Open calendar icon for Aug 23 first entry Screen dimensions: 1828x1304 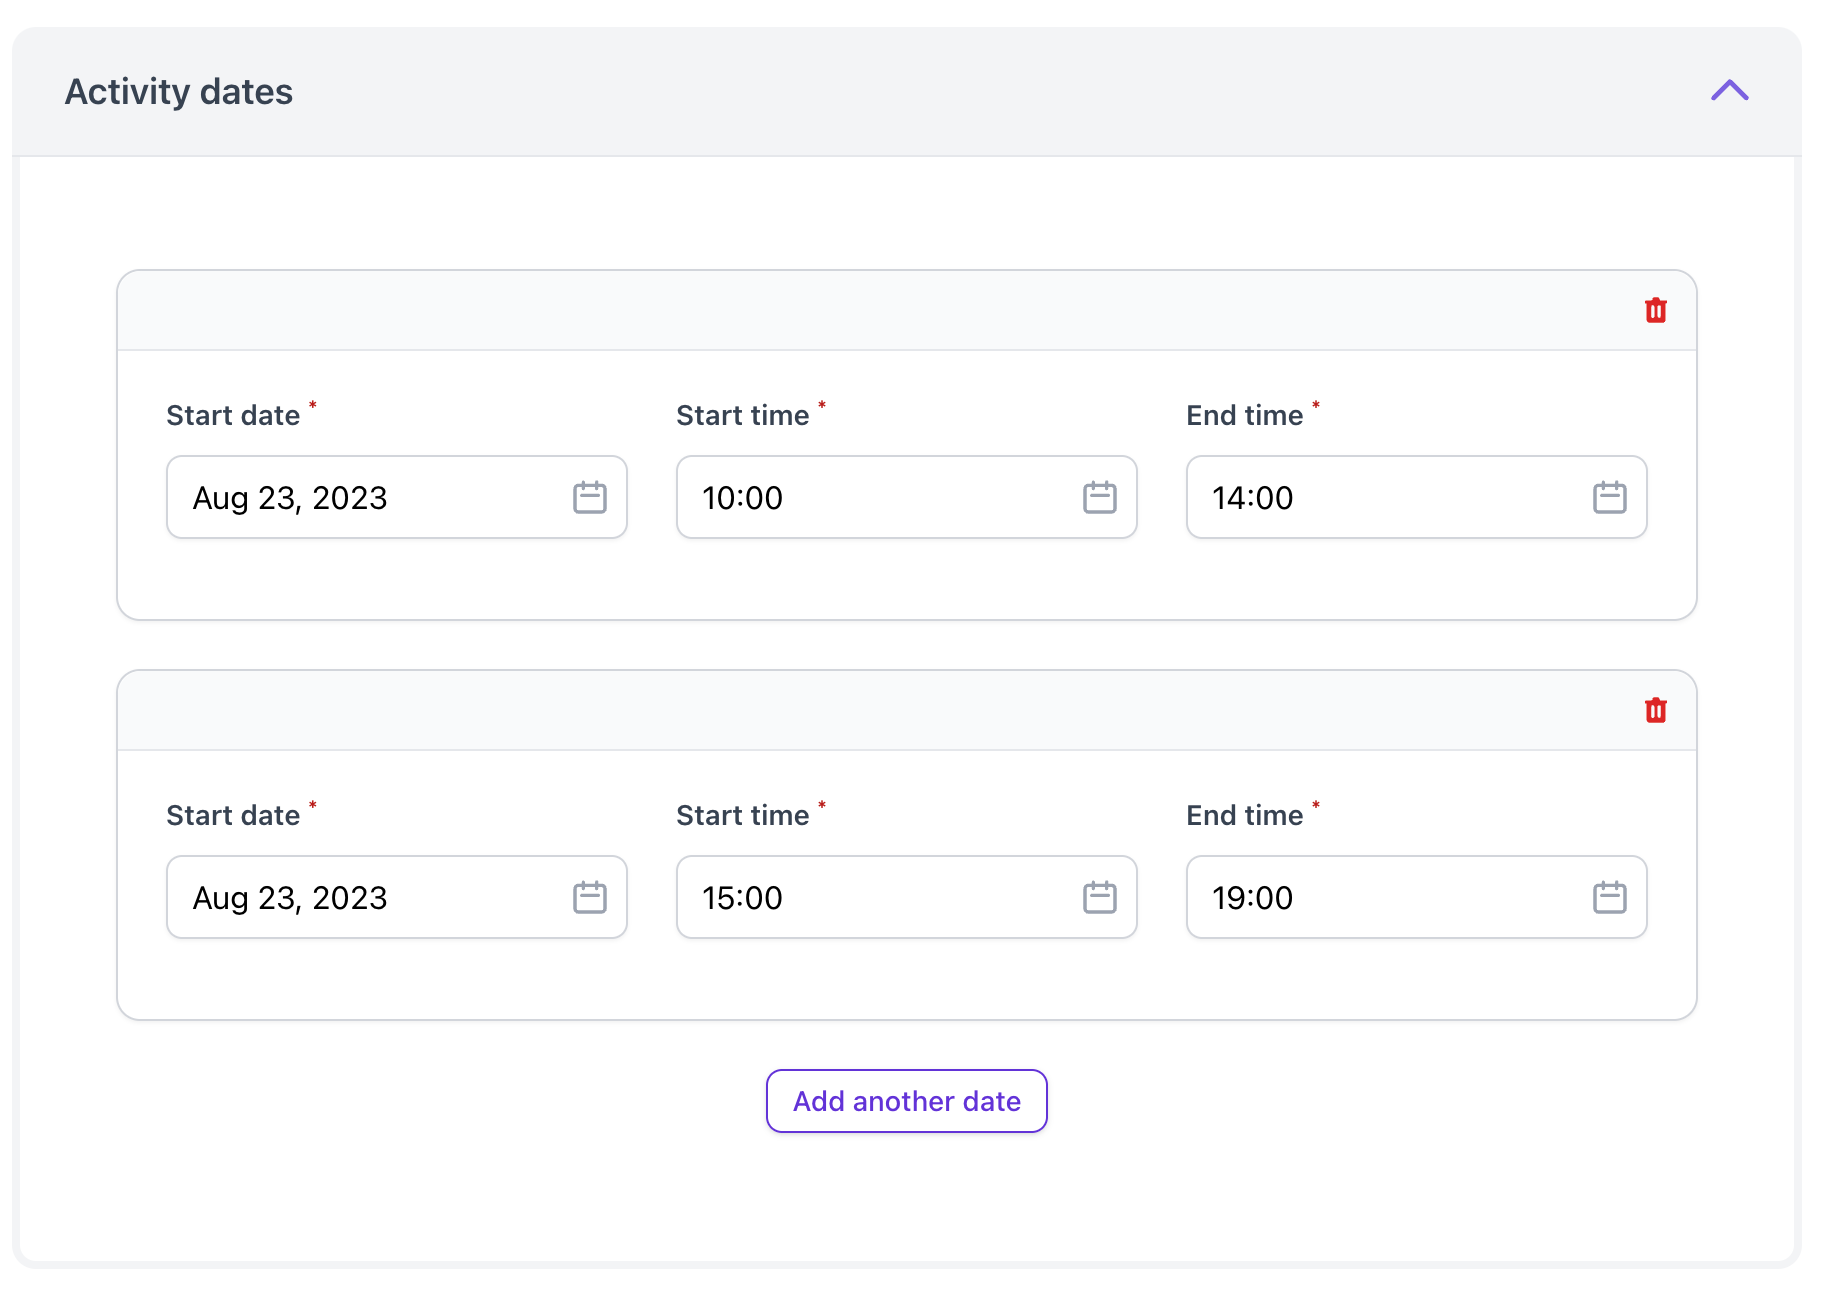pyautogui.click(x=589, y=497)
